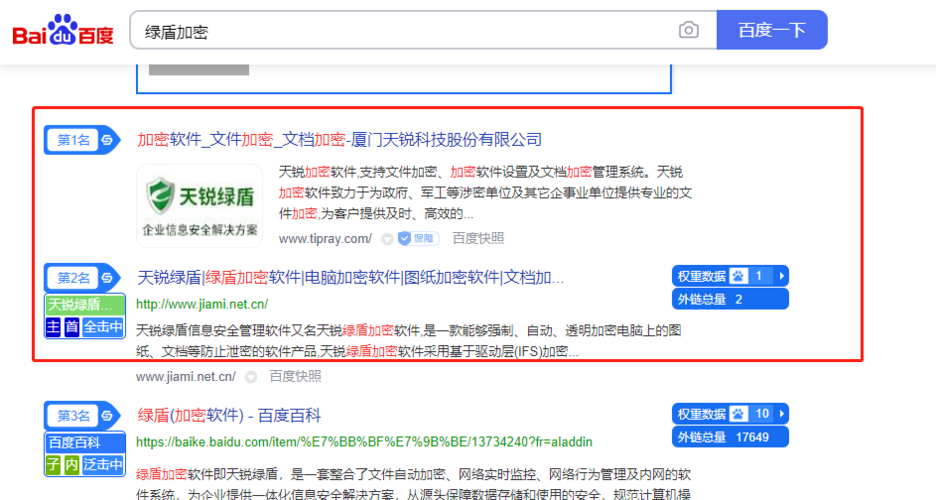The height and width of the screenshot is (500, 936).
Task: Click the baike.baidu.com green URL
Action: click(x=364, y=442)
